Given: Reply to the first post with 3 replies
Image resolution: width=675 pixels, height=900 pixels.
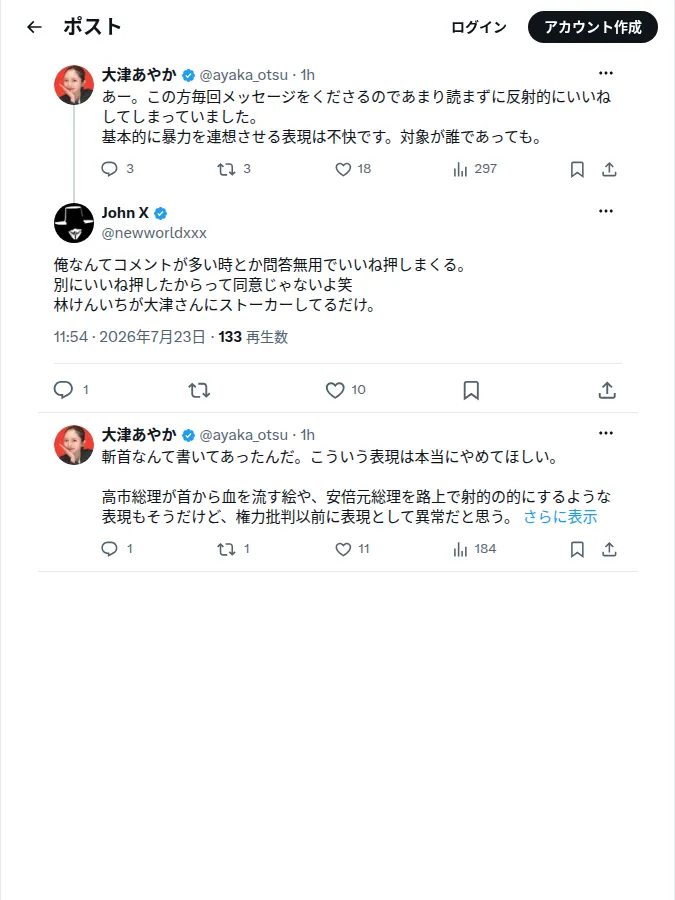Looking at the screenshot, I should (x=117, y=169).
